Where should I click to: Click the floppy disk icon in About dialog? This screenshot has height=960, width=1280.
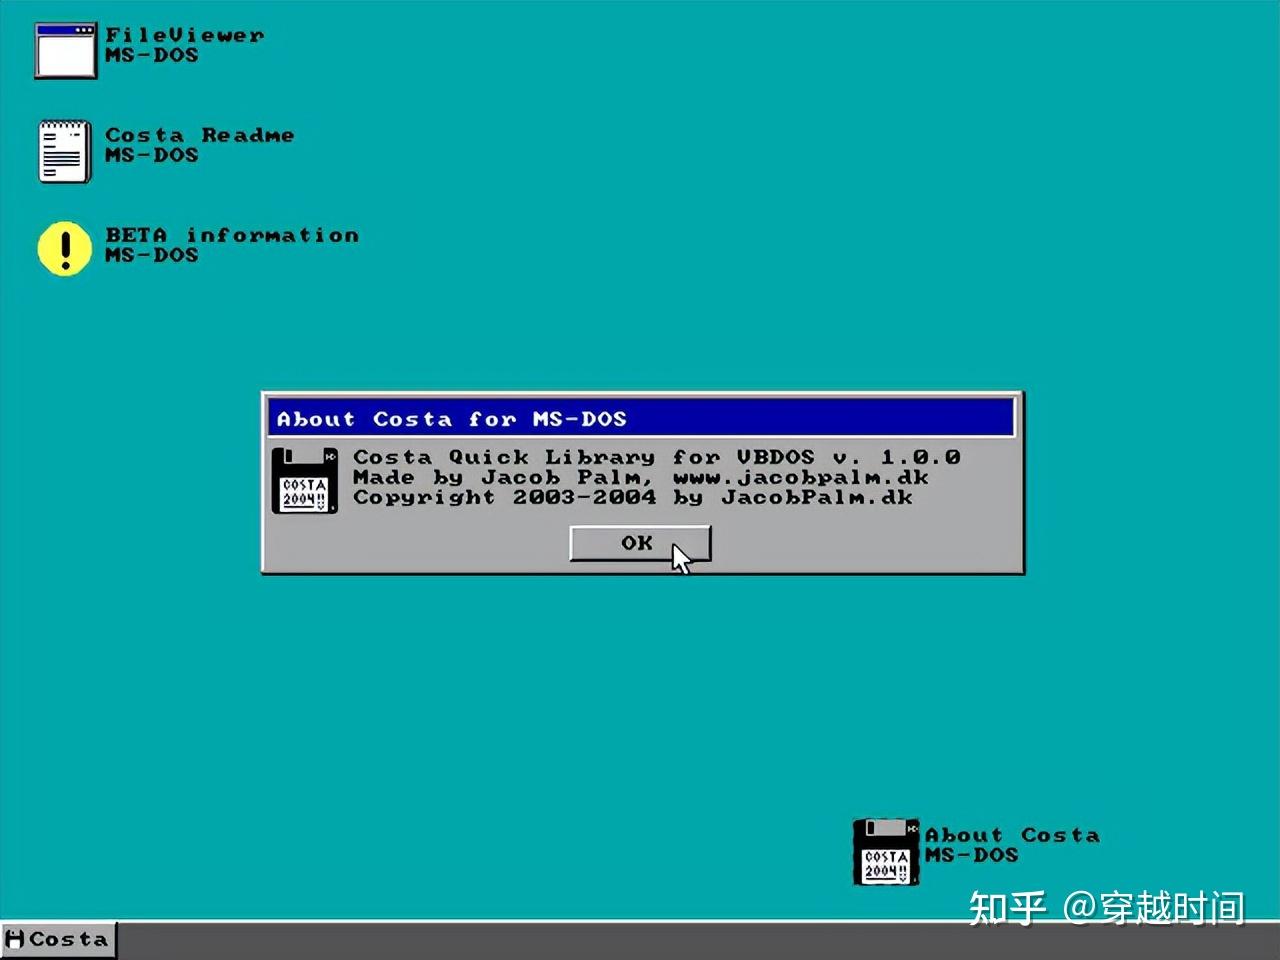305,481
